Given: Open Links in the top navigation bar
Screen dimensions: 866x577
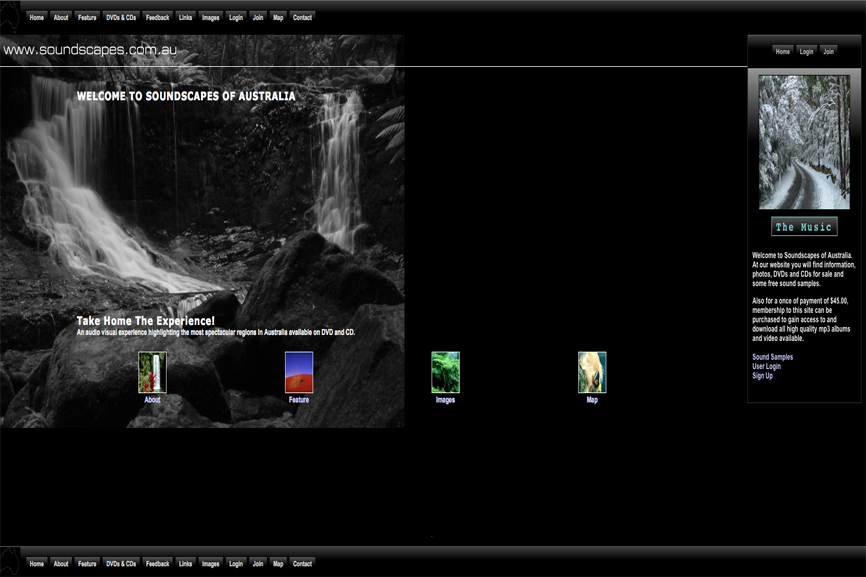Looking at the screenshot, I should click(x=186, y=17).
